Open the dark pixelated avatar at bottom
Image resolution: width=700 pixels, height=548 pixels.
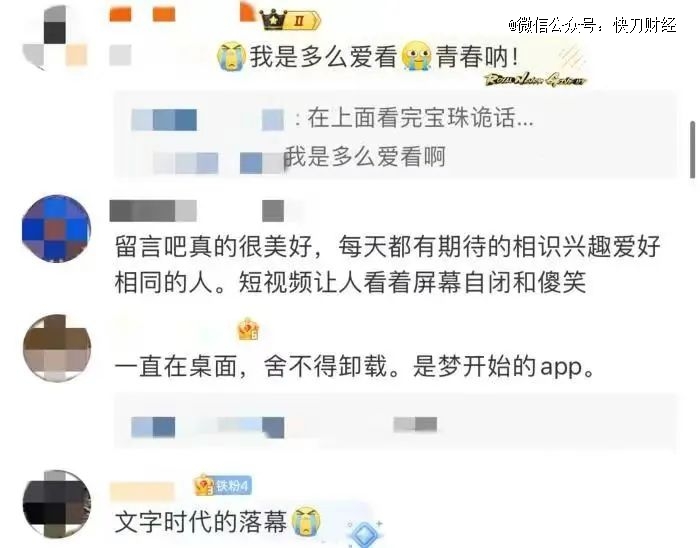[57, 503]
